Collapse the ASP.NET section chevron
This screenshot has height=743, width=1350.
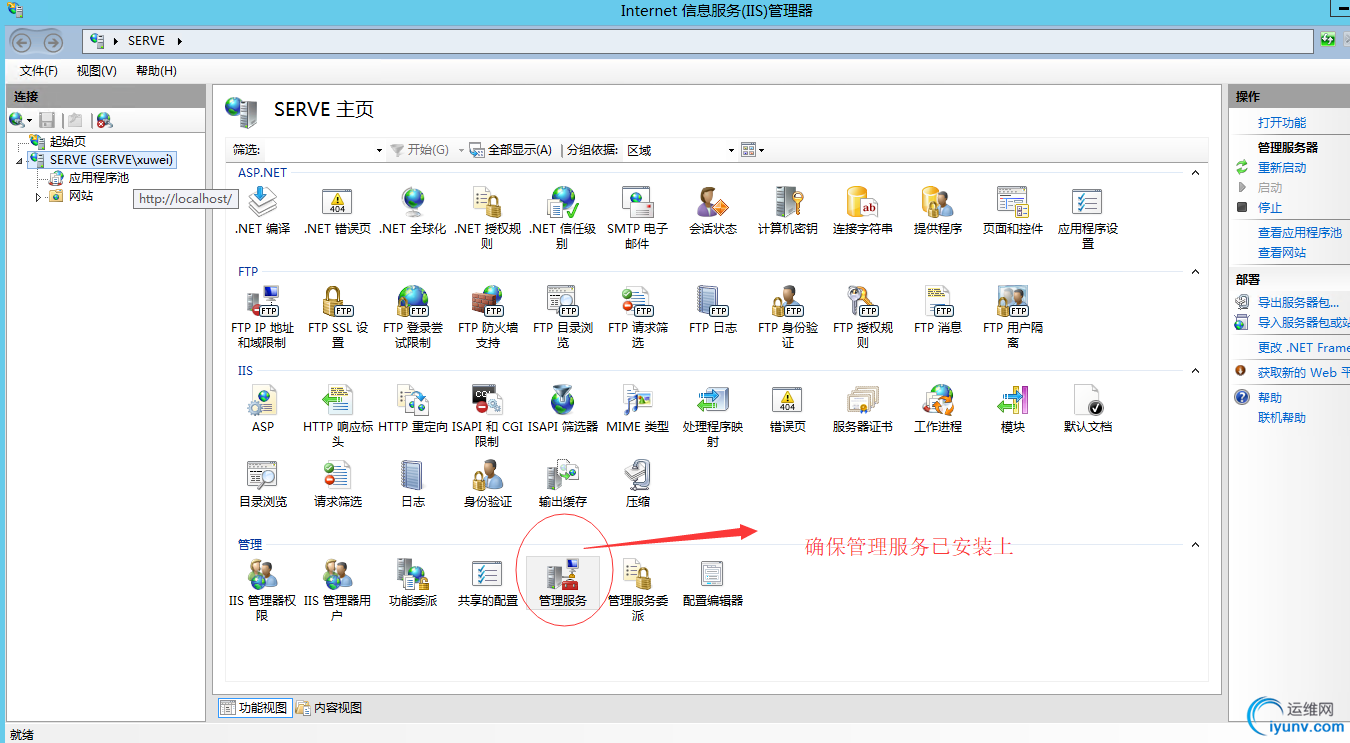[x=1196, y=172]
